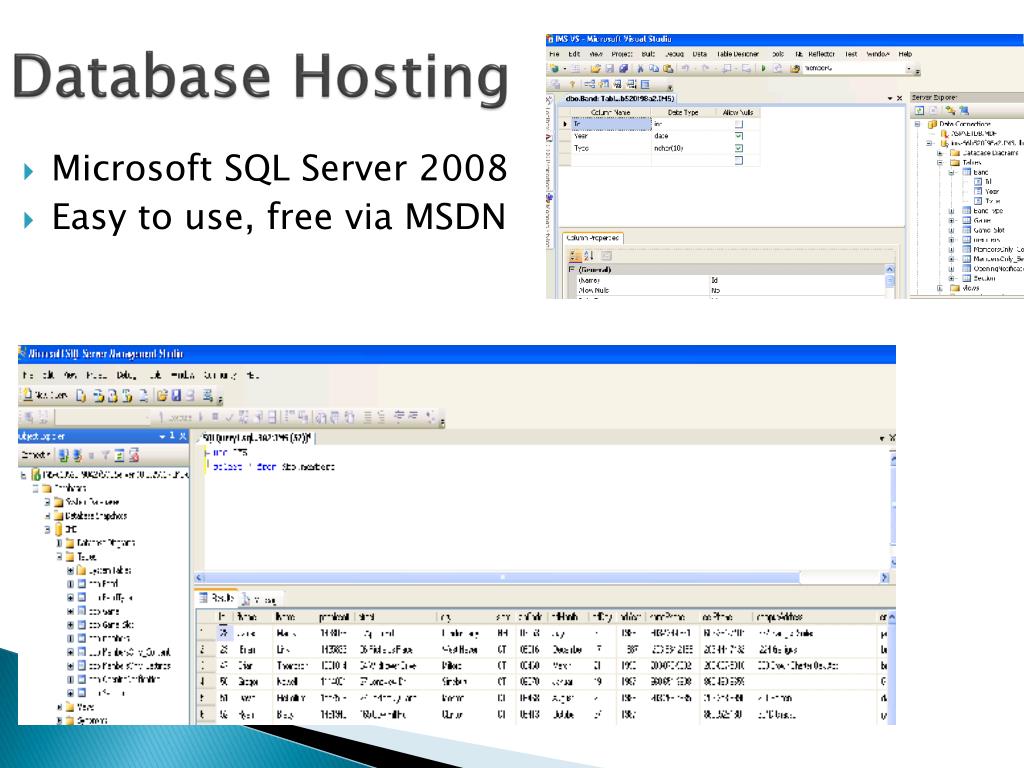
Task: Click the Refresh icon in Object Explorer toolbar
Action: (x=120, y=456)
